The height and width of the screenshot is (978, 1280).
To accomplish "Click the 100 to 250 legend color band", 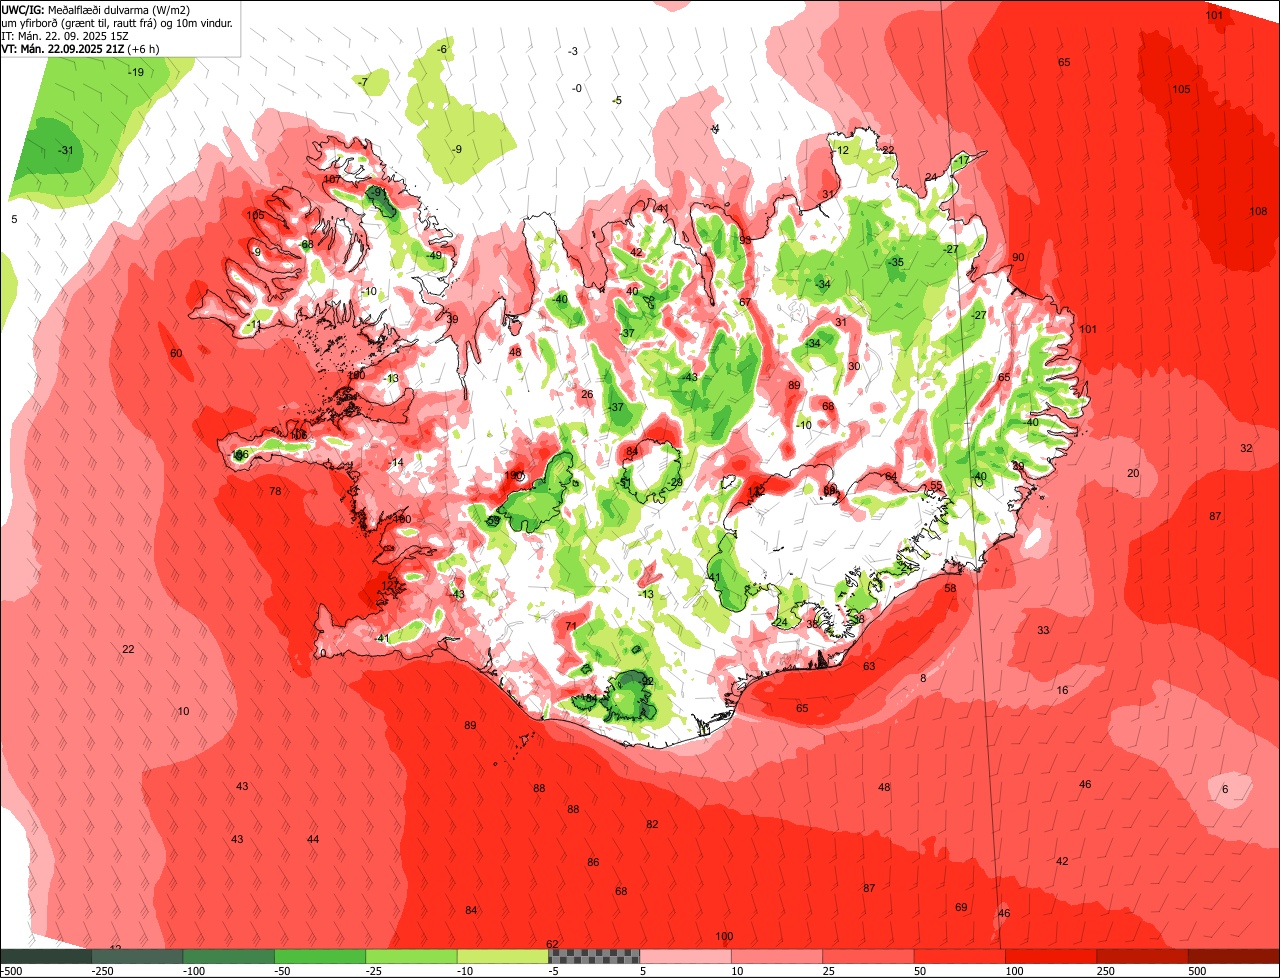I will coord(1052,956).
